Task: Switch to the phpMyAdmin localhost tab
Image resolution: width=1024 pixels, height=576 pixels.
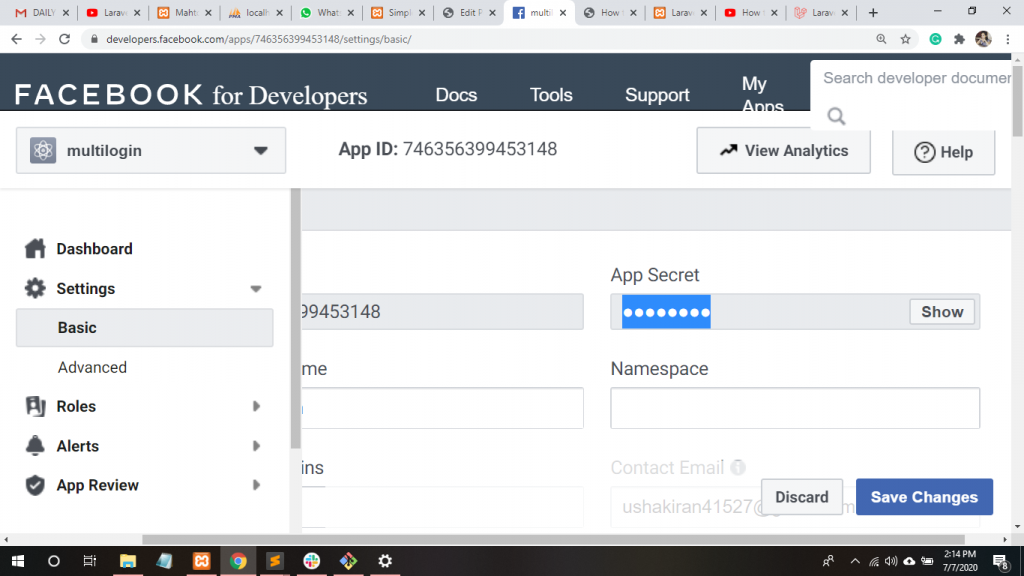Action: (x=255, y=12)
